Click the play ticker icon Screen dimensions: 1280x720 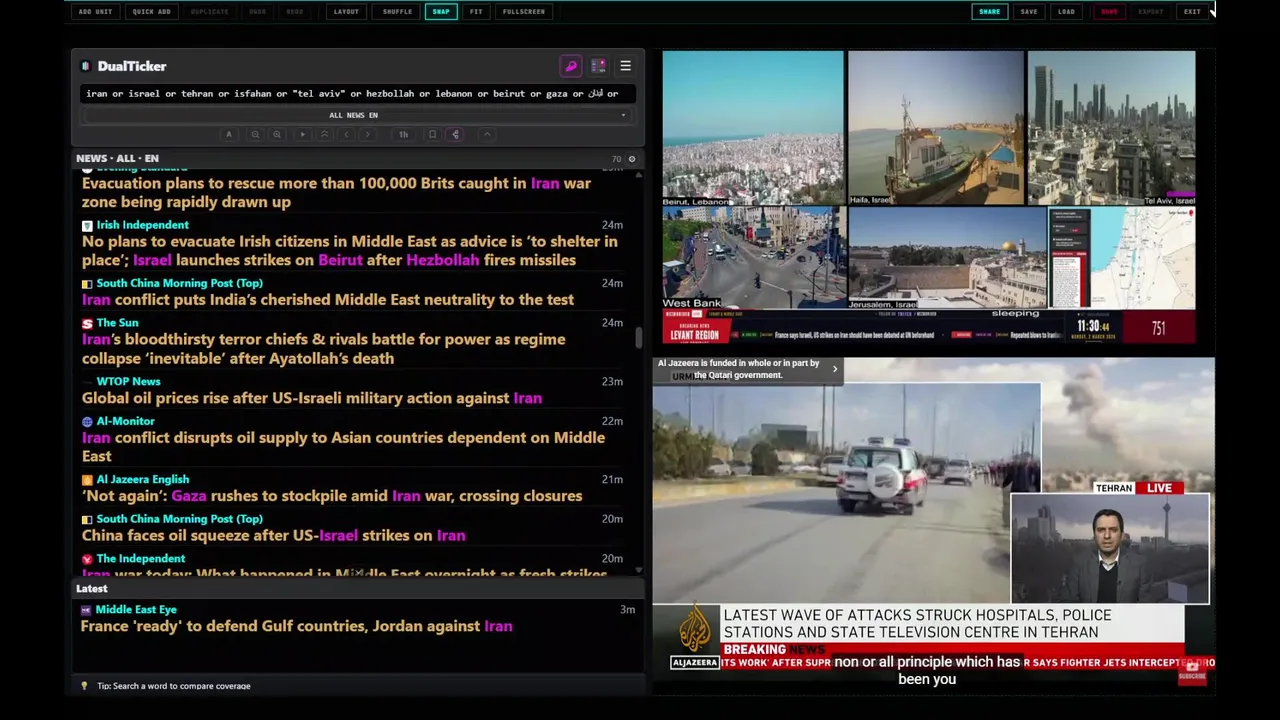click(302, 134)
